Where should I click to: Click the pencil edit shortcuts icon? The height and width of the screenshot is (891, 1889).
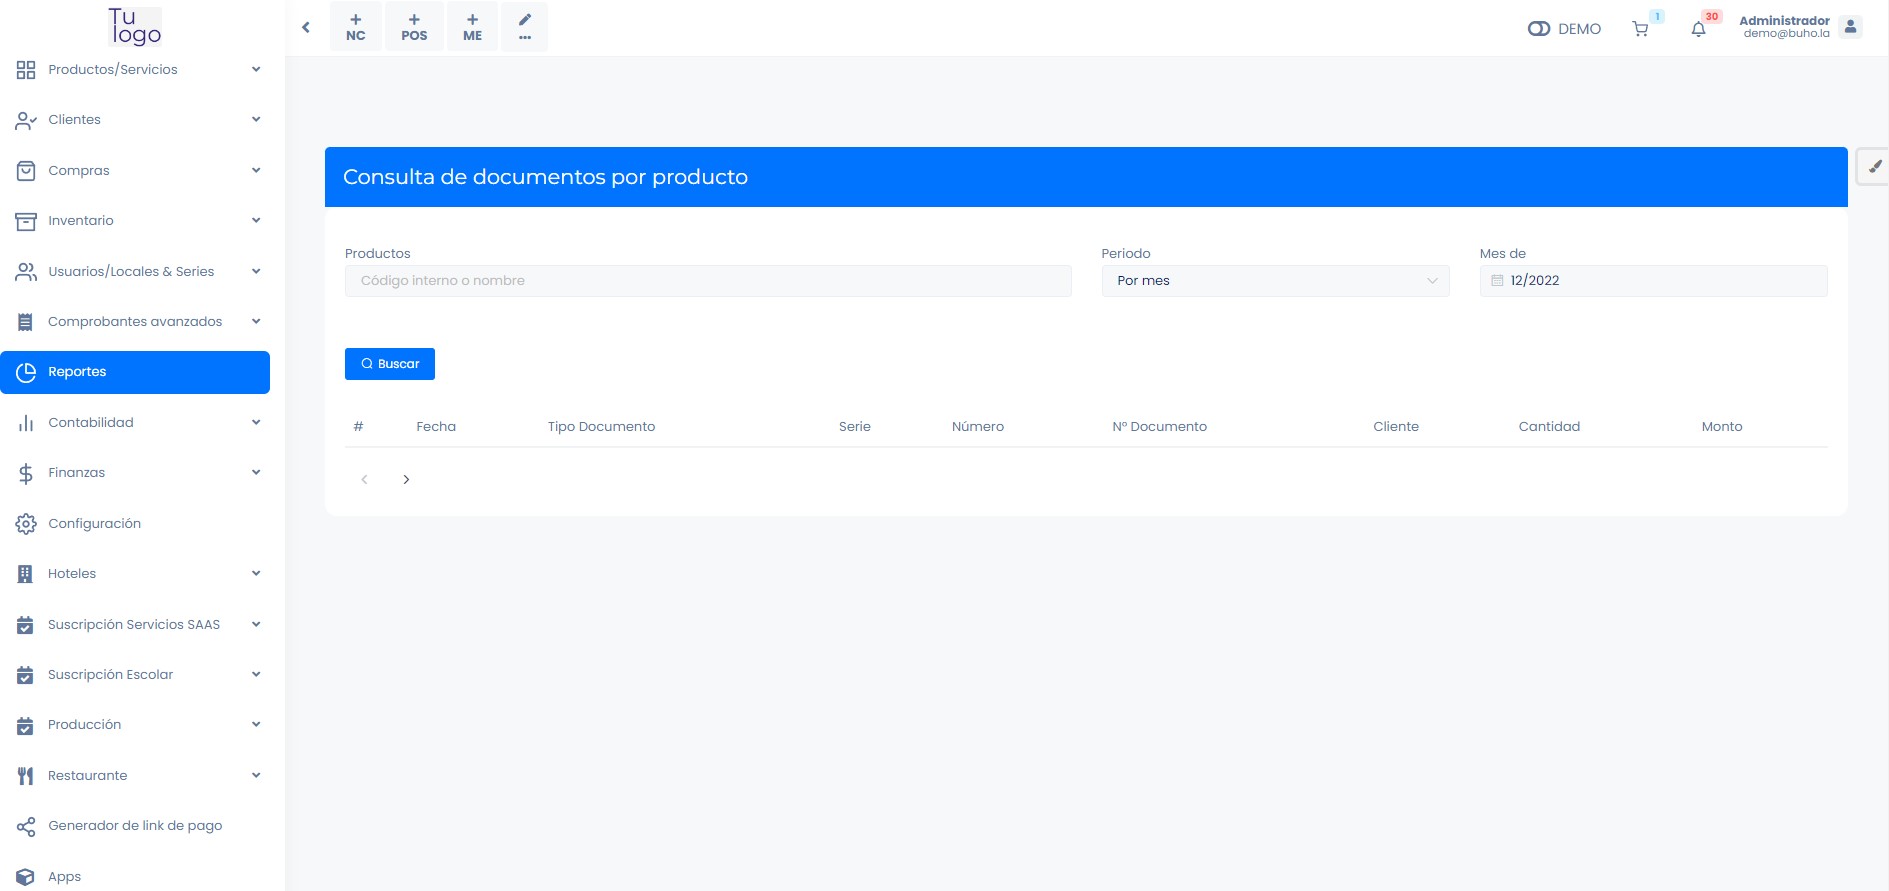525,27
